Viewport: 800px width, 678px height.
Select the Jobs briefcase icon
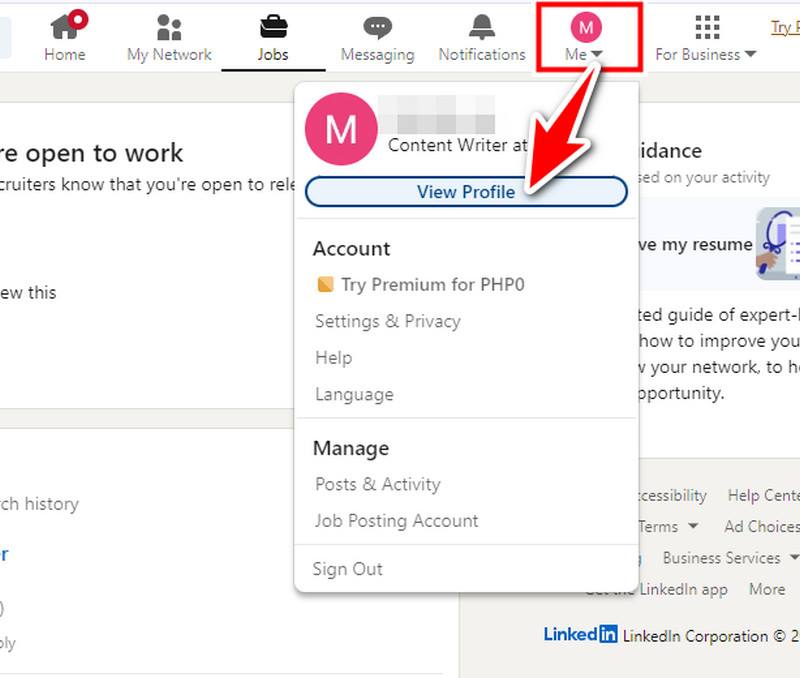coord(273,27)
